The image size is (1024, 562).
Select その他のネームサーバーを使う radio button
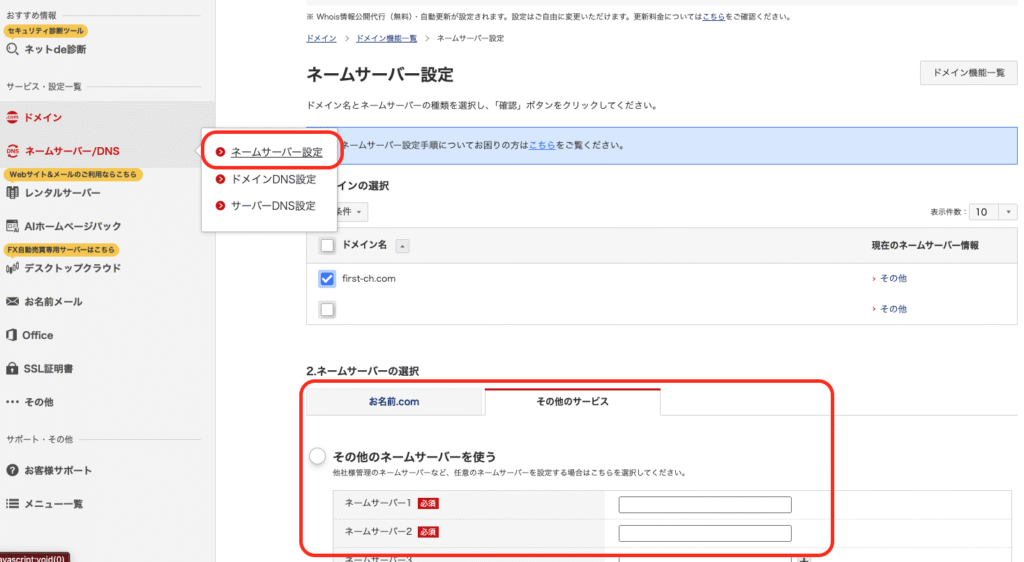coord(318,456)
